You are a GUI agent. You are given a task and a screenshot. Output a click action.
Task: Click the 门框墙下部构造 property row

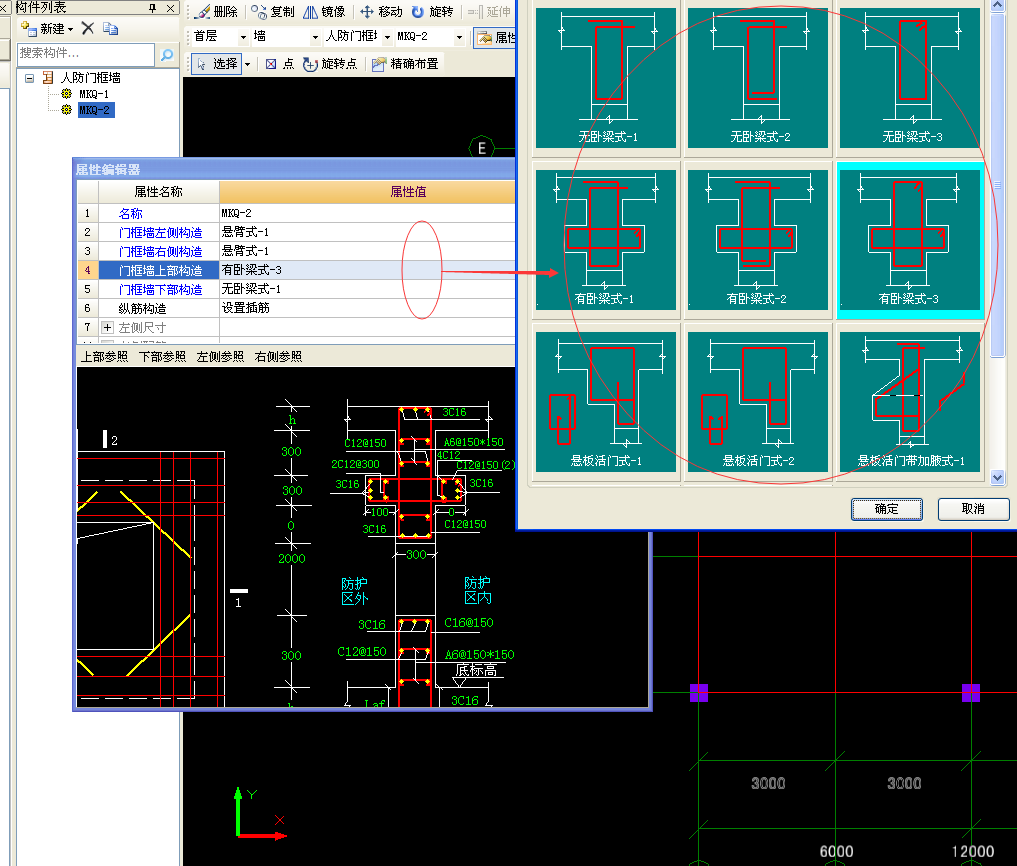(x=296, y=289)
